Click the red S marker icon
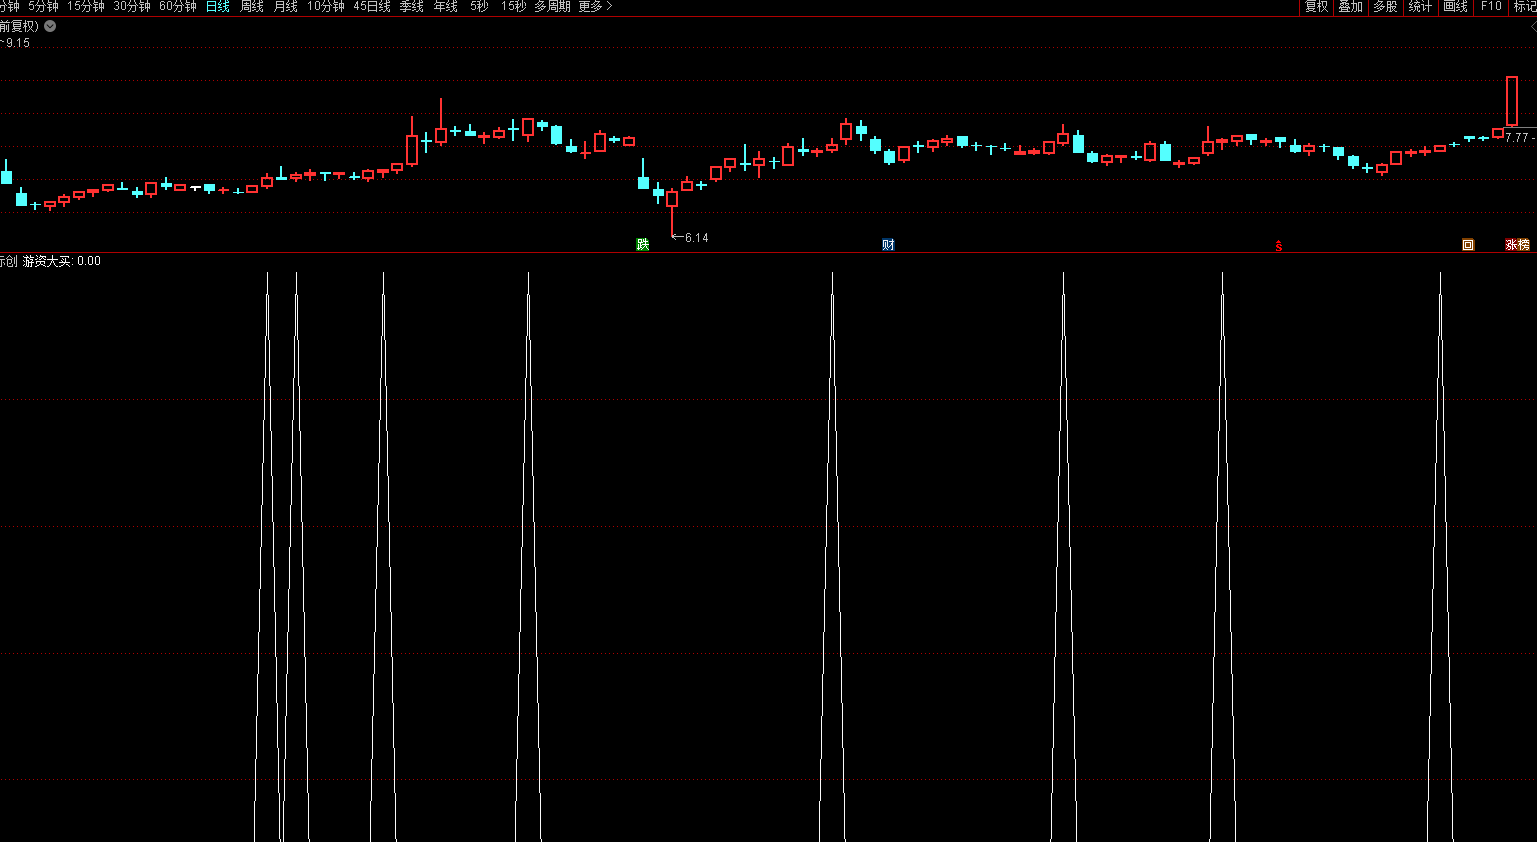Image resolution: width=1537 pixels, height=842 pixels. coord(1278,245)
